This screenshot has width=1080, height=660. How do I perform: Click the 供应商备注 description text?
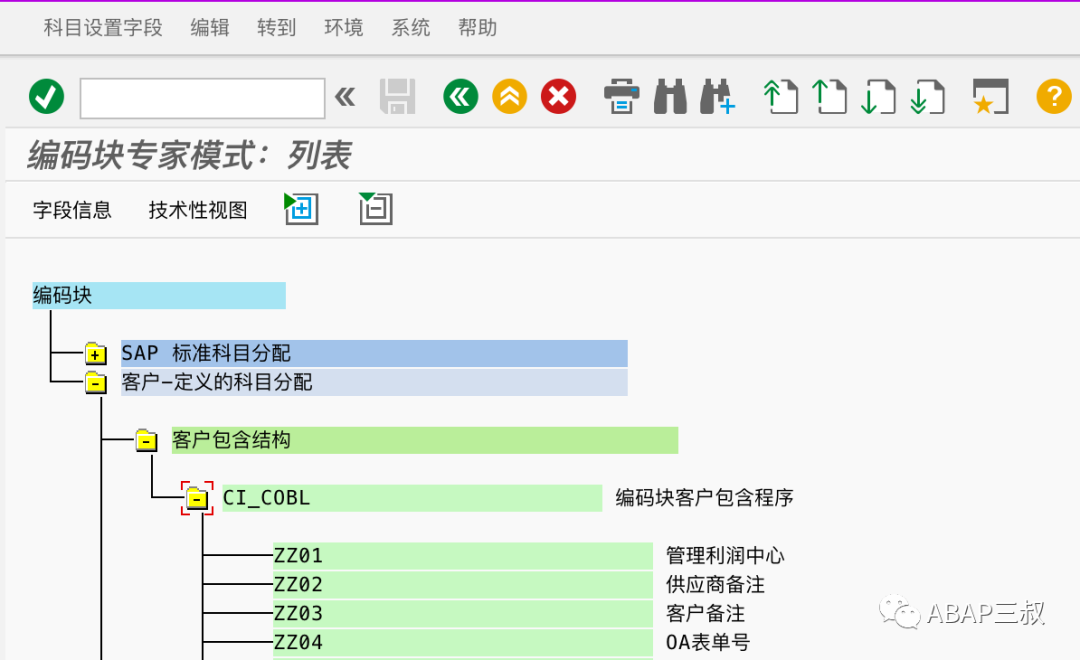pyautogui.click(x=715, y=584)
